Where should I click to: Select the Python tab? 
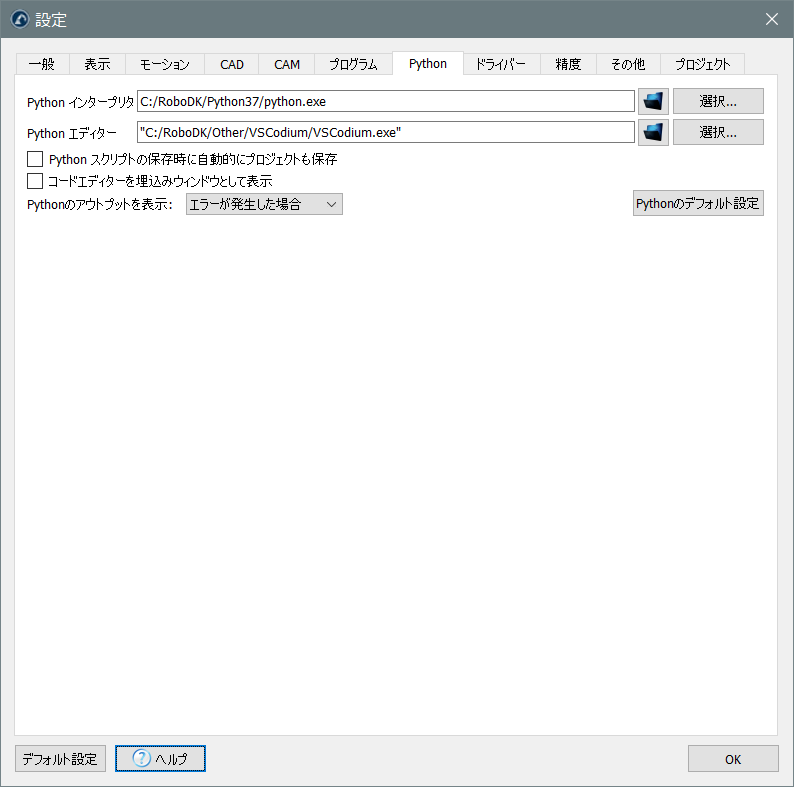tap(428, 63)
